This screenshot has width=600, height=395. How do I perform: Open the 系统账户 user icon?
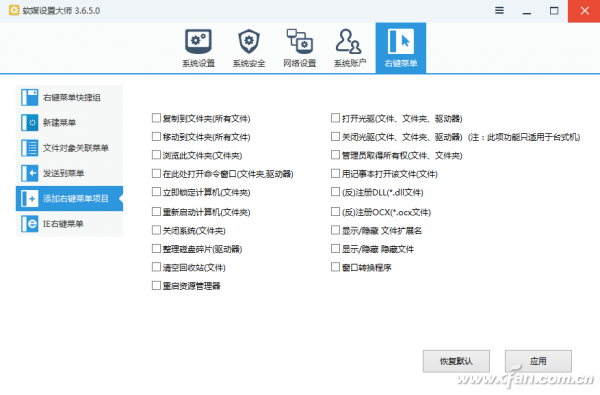point(349,41)
